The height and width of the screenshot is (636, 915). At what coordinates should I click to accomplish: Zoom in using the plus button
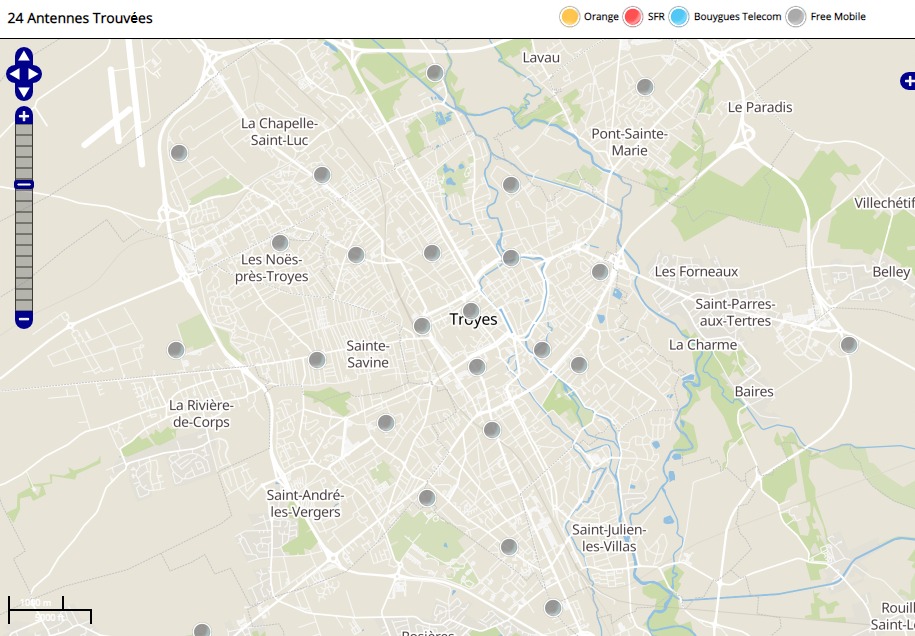tap(24, 117)
